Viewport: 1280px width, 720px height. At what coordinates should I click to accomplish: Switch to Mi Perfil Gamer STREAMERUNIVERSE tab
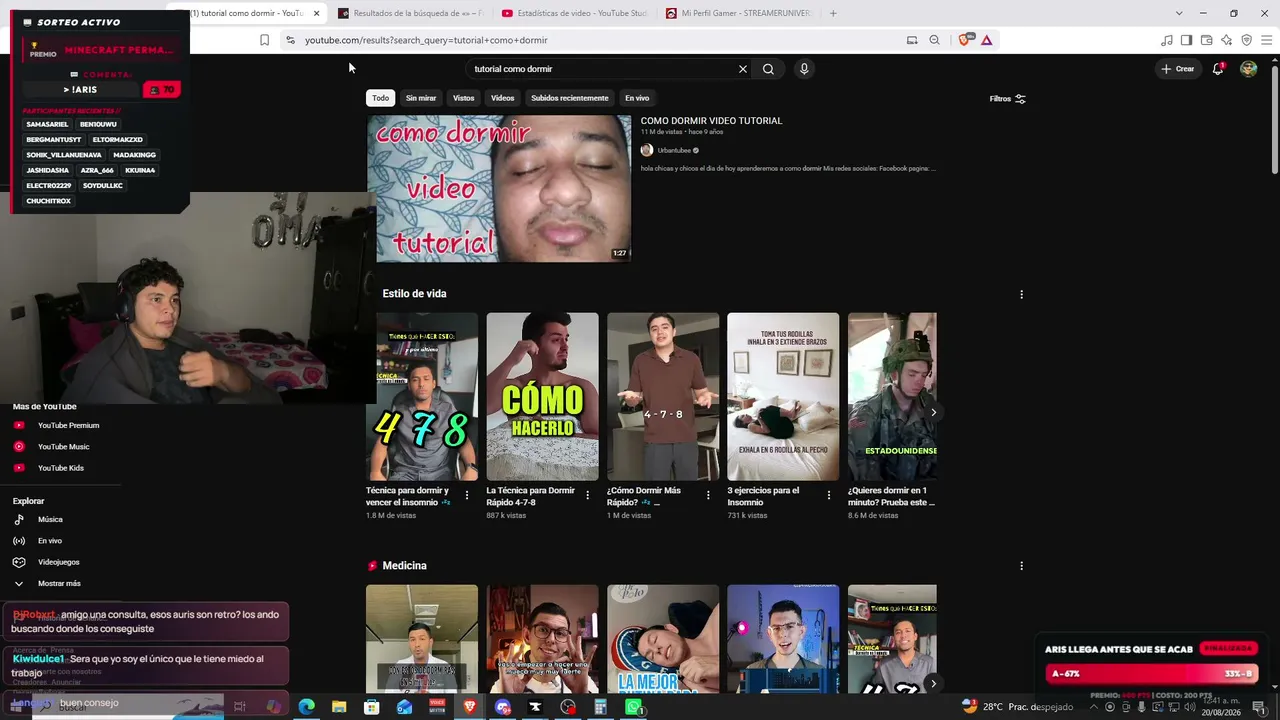(739, 13)
